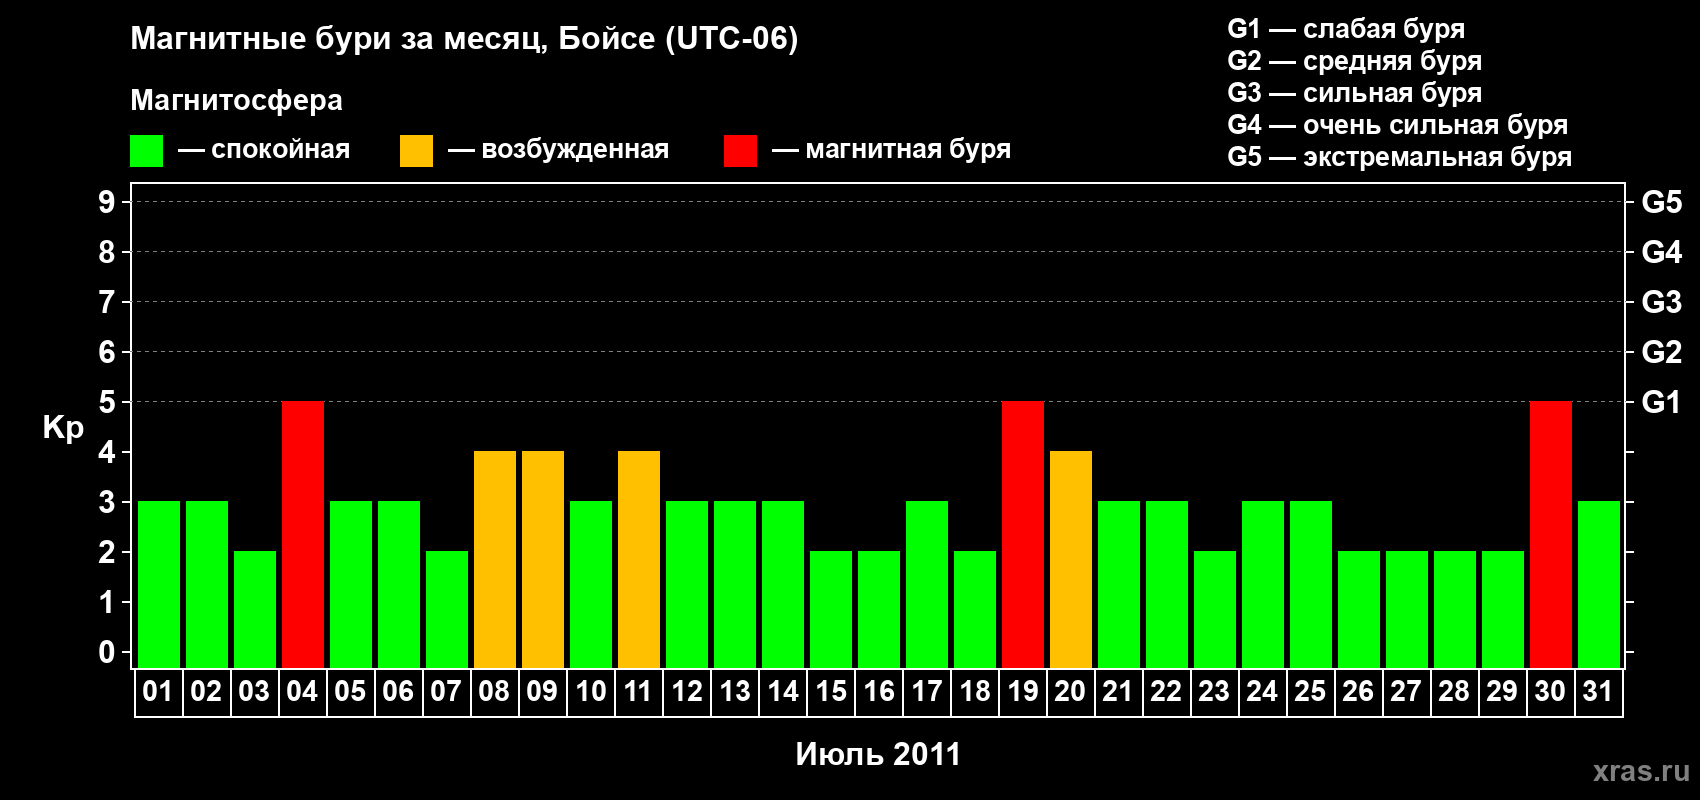Click the 'G5 — экстремальная буря' legend line
Viewport: 1700px width, 800px height.
1400,157
